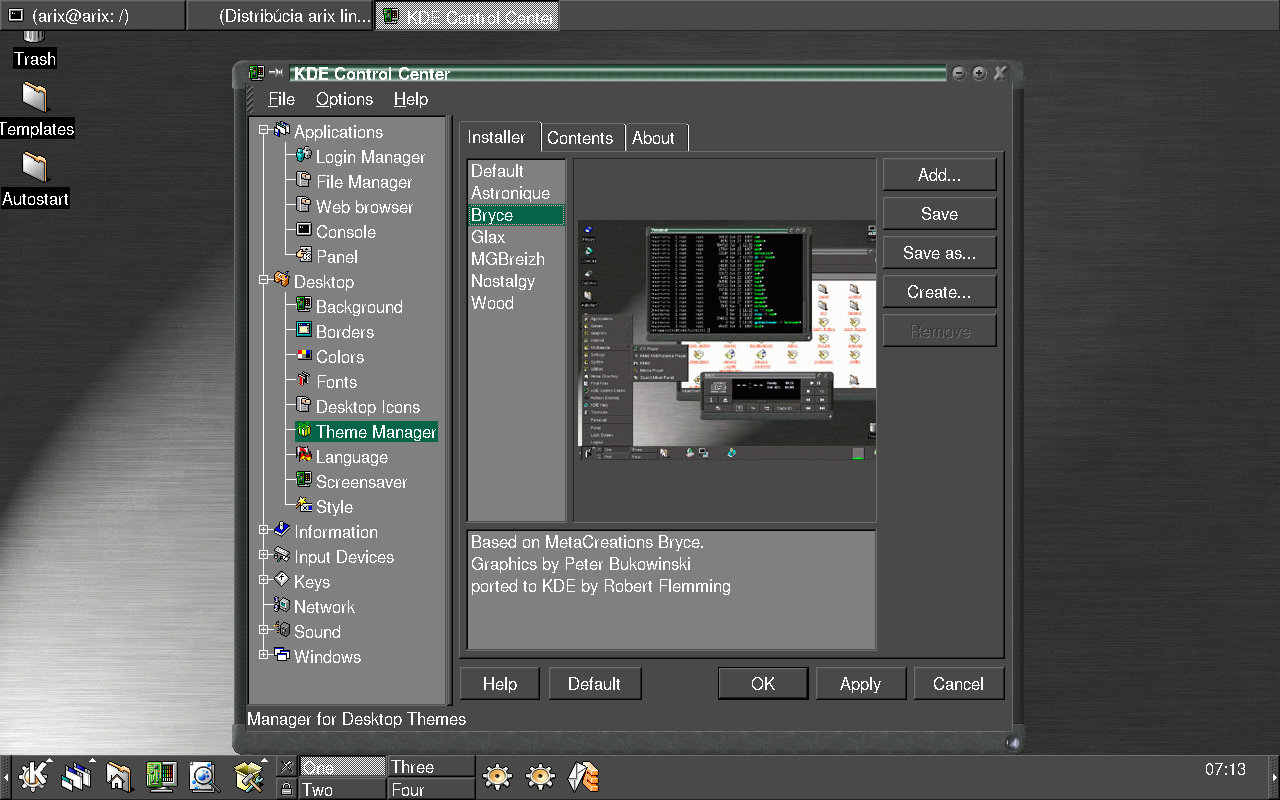The image size is (1280, 800).
Task: Click the File Manager module icon
Action: [304, 181]
